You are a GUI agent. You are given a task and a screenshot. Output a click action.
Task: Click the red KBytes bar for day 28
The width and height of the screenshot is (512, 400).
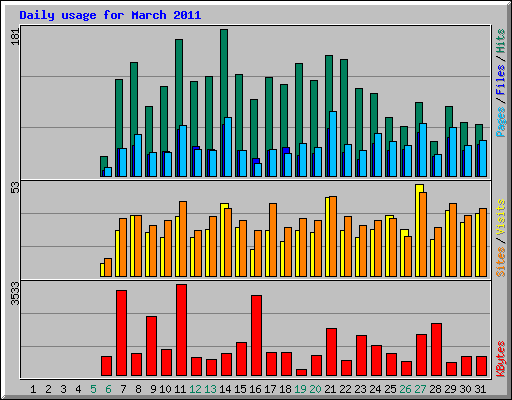click(x=437, y=350)
